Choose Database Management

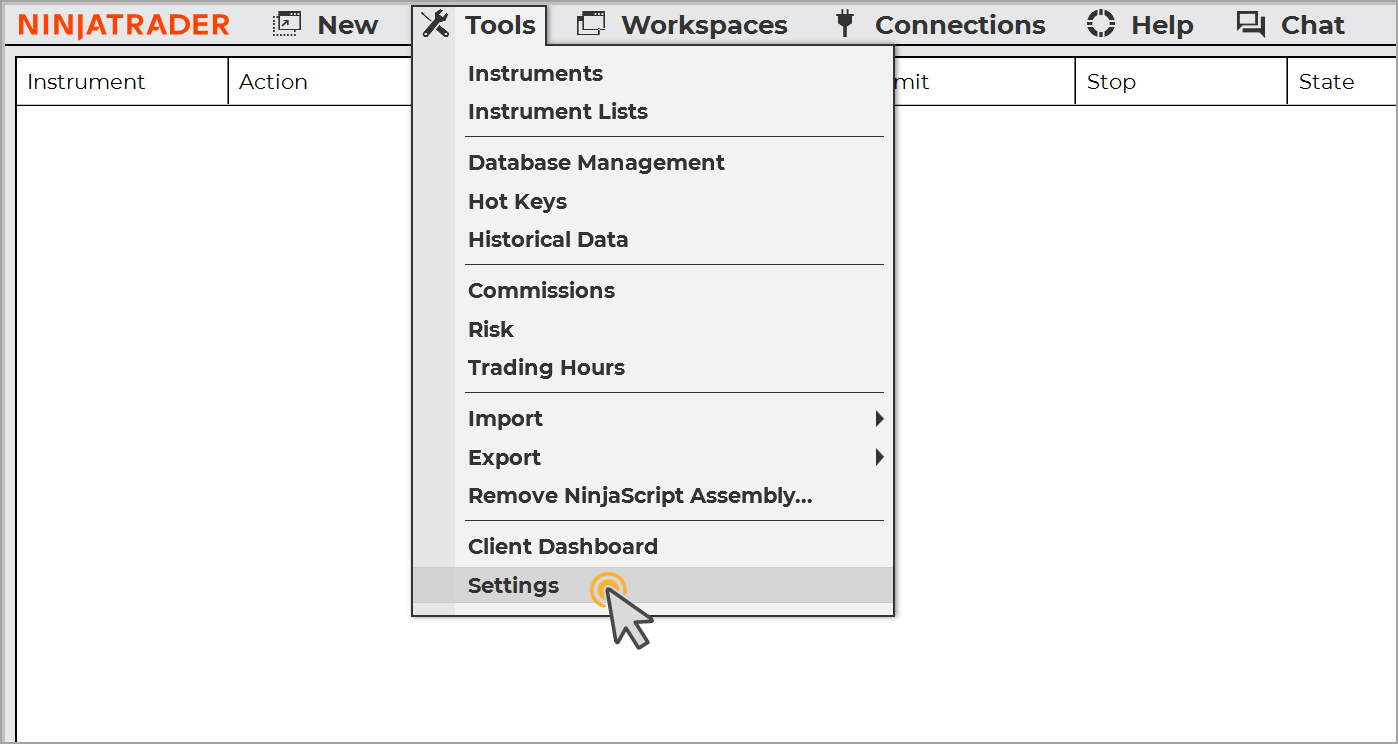pyautogui.click(x=596, y=163)
